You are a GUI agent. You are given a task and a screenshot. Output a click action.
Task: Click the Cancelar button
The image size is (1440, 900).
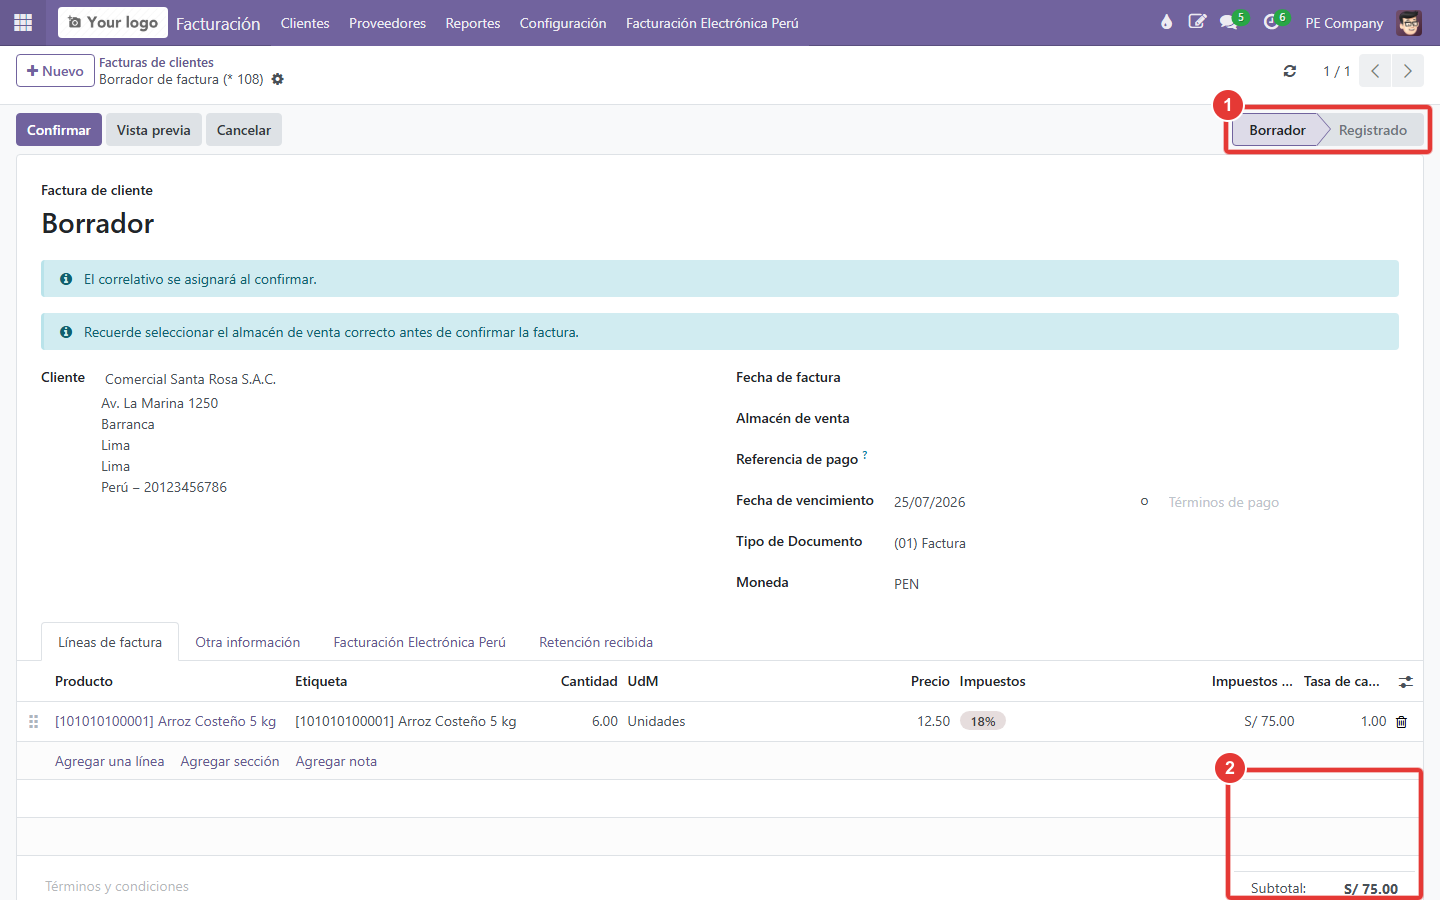coord(244,130)
